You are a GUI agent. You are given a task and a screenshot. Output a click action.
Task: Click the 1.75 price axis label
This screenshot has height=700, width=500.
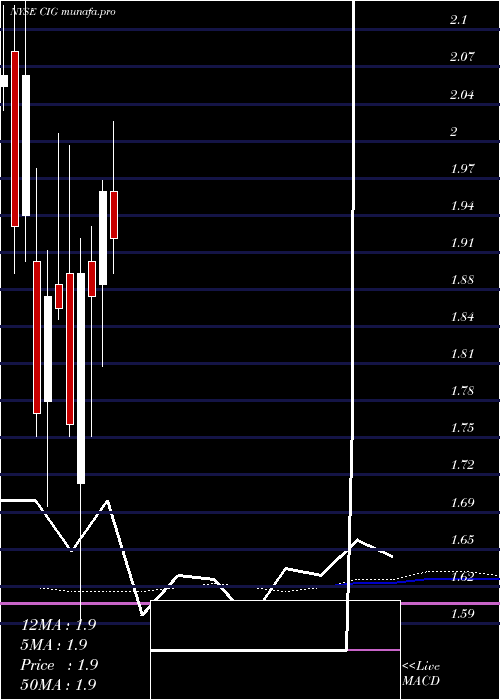(x=462, y=428)
